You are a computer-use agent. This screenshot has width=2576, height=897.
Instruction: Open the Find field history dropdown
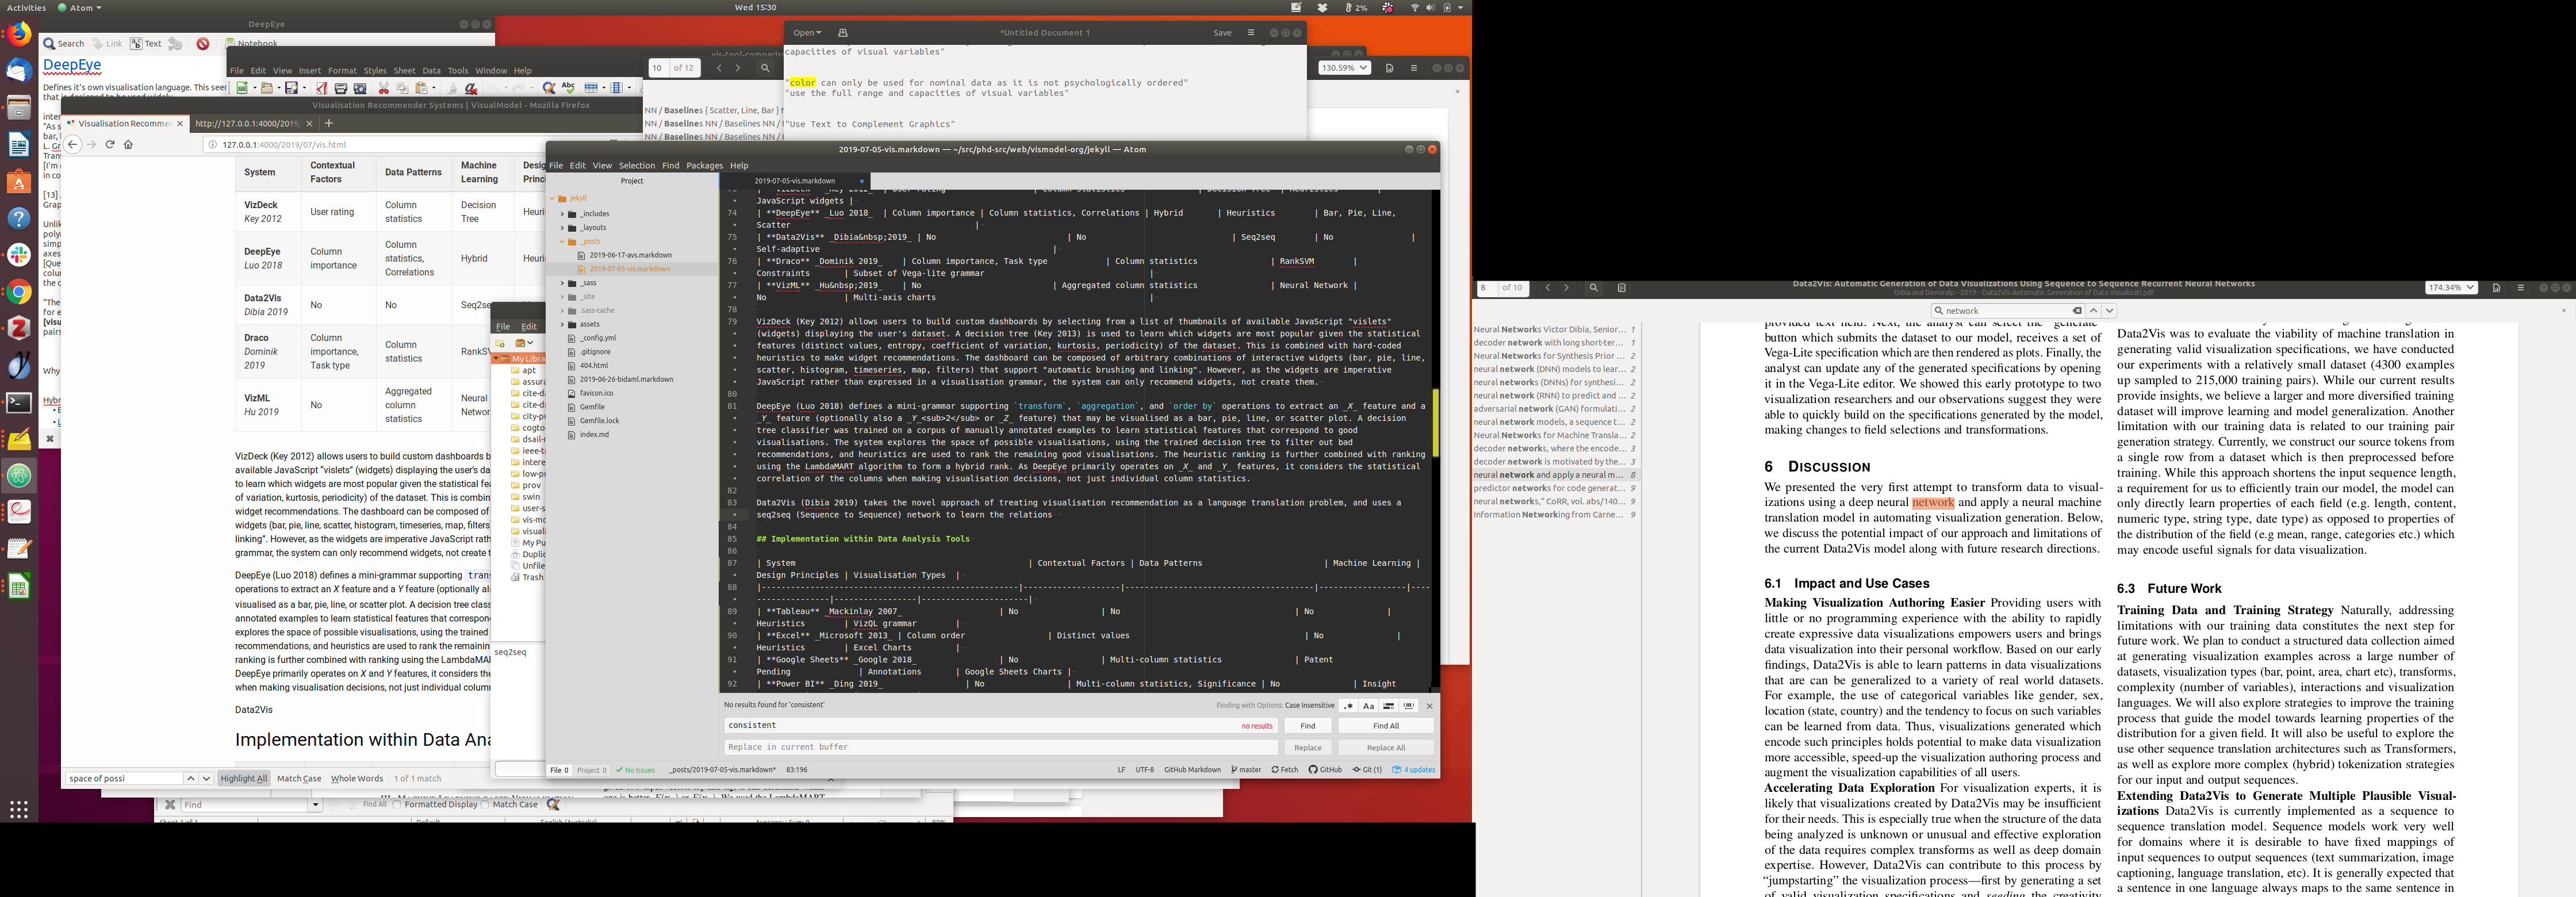[315, 804]
